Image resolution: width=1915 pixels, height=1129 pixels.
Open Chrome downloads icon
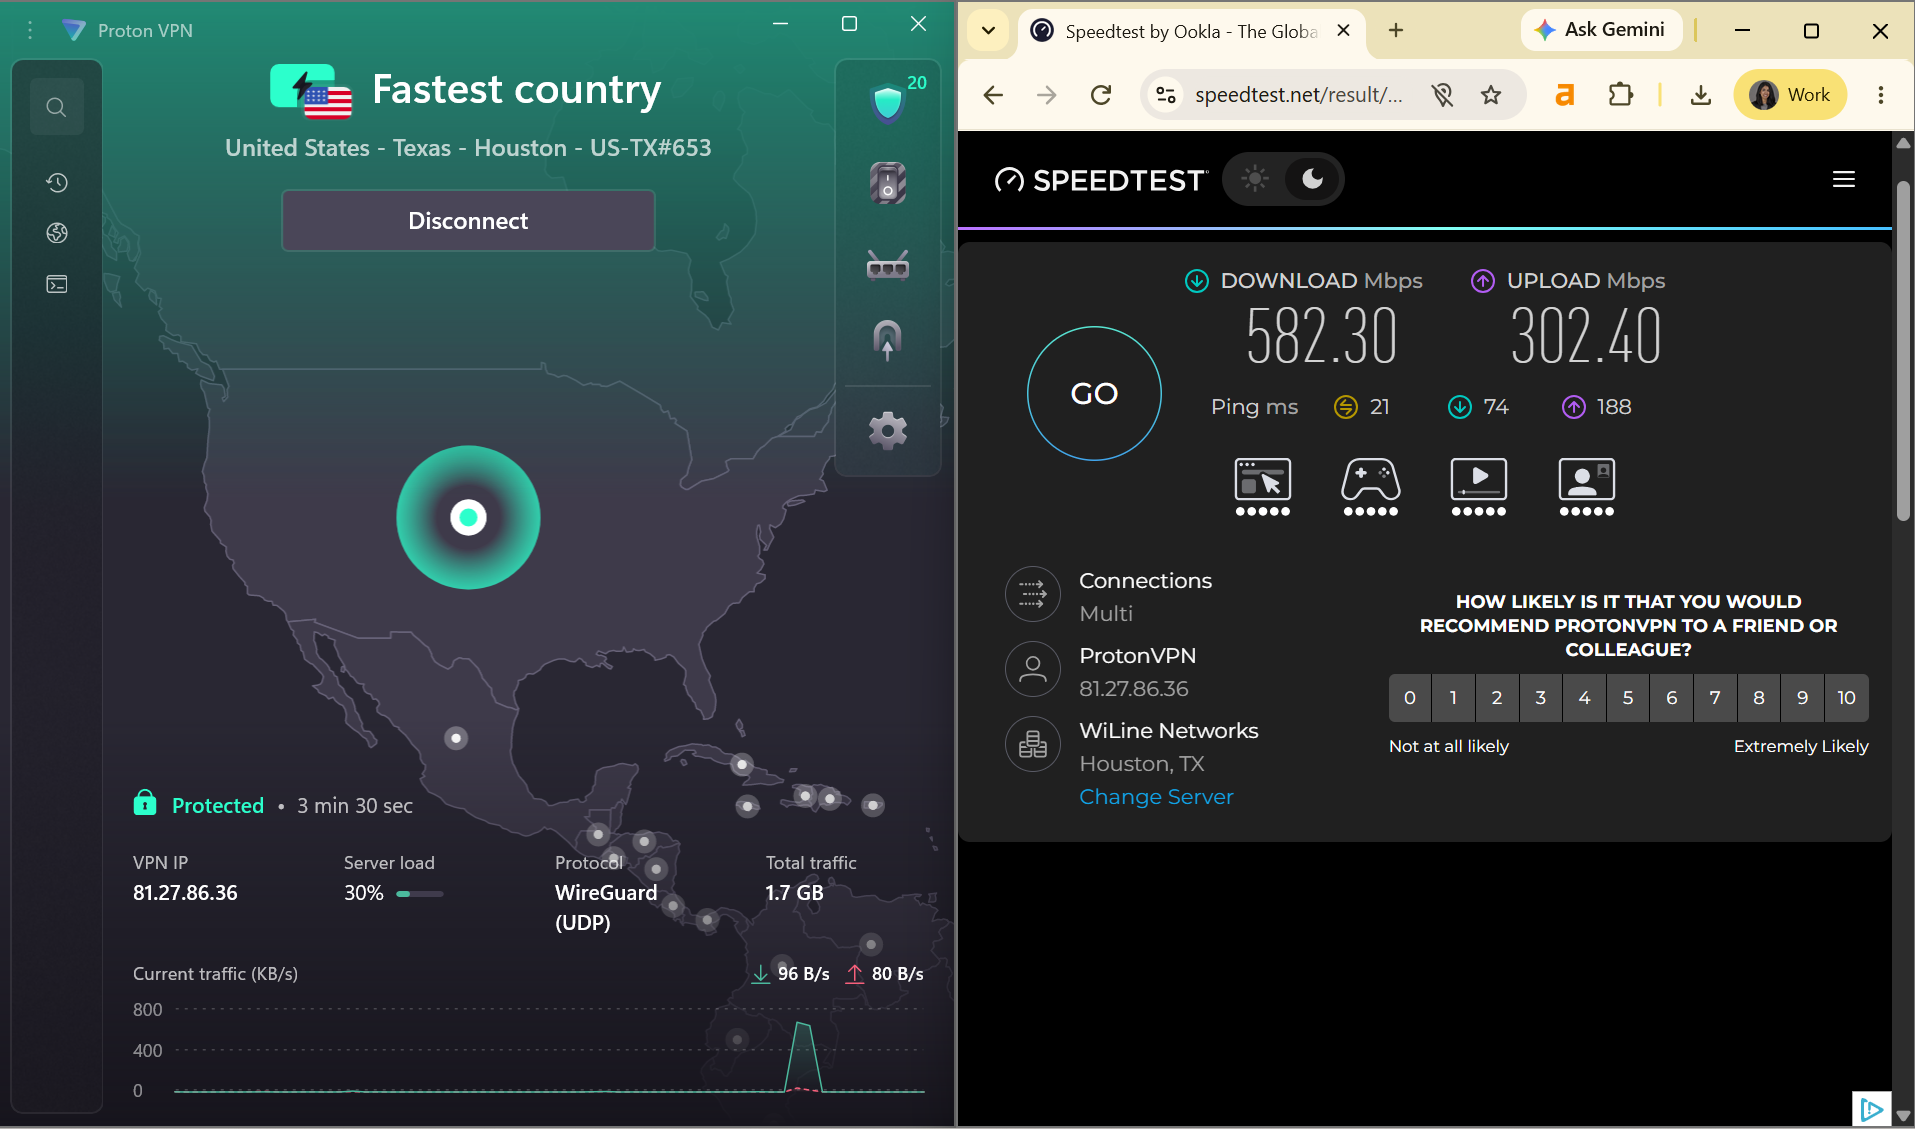[x=1701, y=95]
